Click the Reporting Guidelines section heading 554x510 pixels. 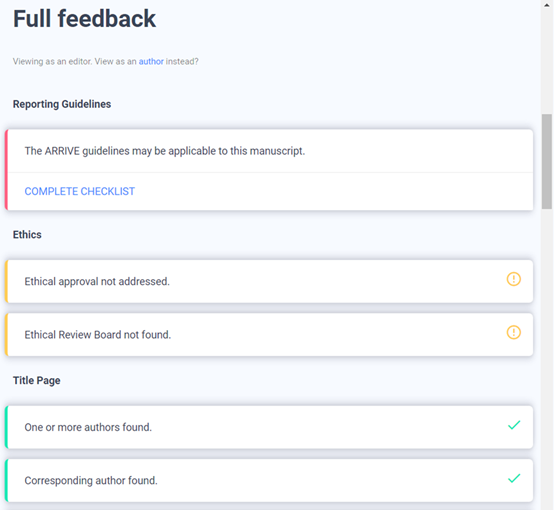(x=62, y=104)
